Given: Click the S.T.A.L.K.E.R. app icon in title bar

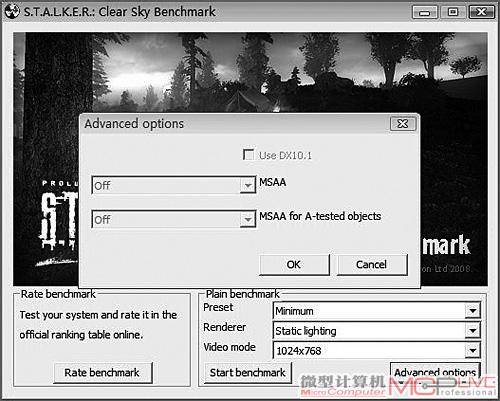Looking at the screenshot, I should tap(12, 11).
